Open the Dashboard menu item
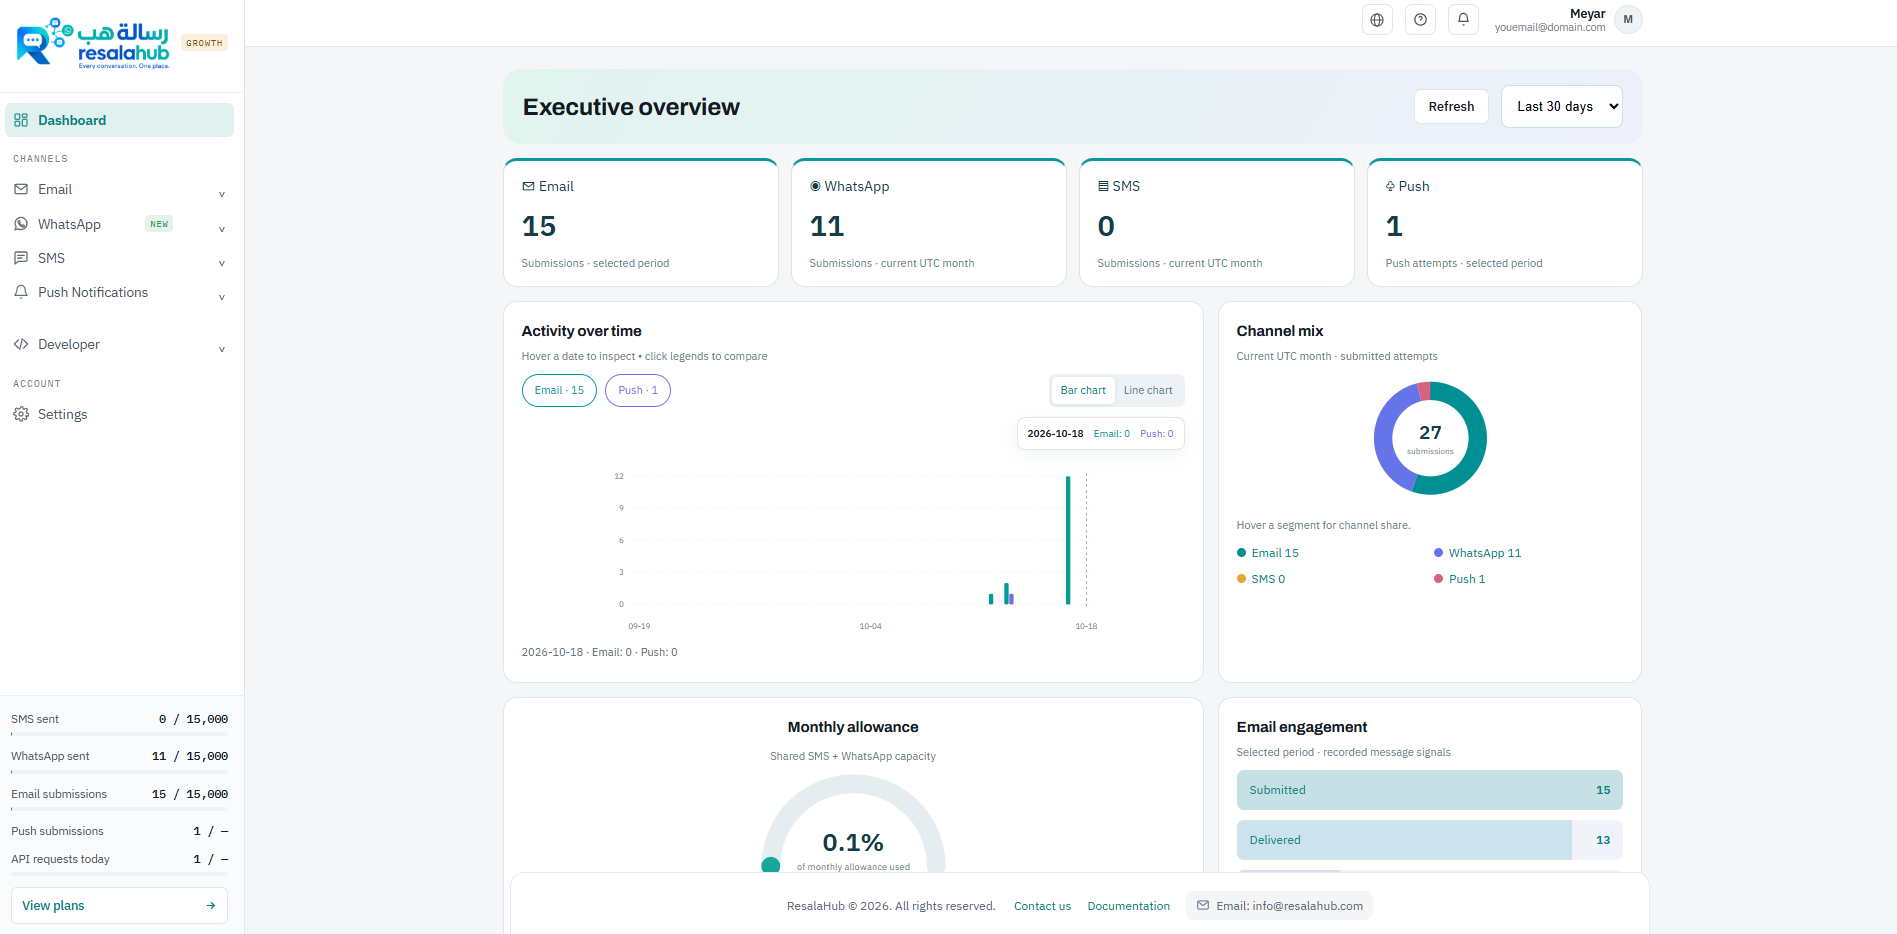The width and height of the screenshot is (1897, 934). point(119,120)
